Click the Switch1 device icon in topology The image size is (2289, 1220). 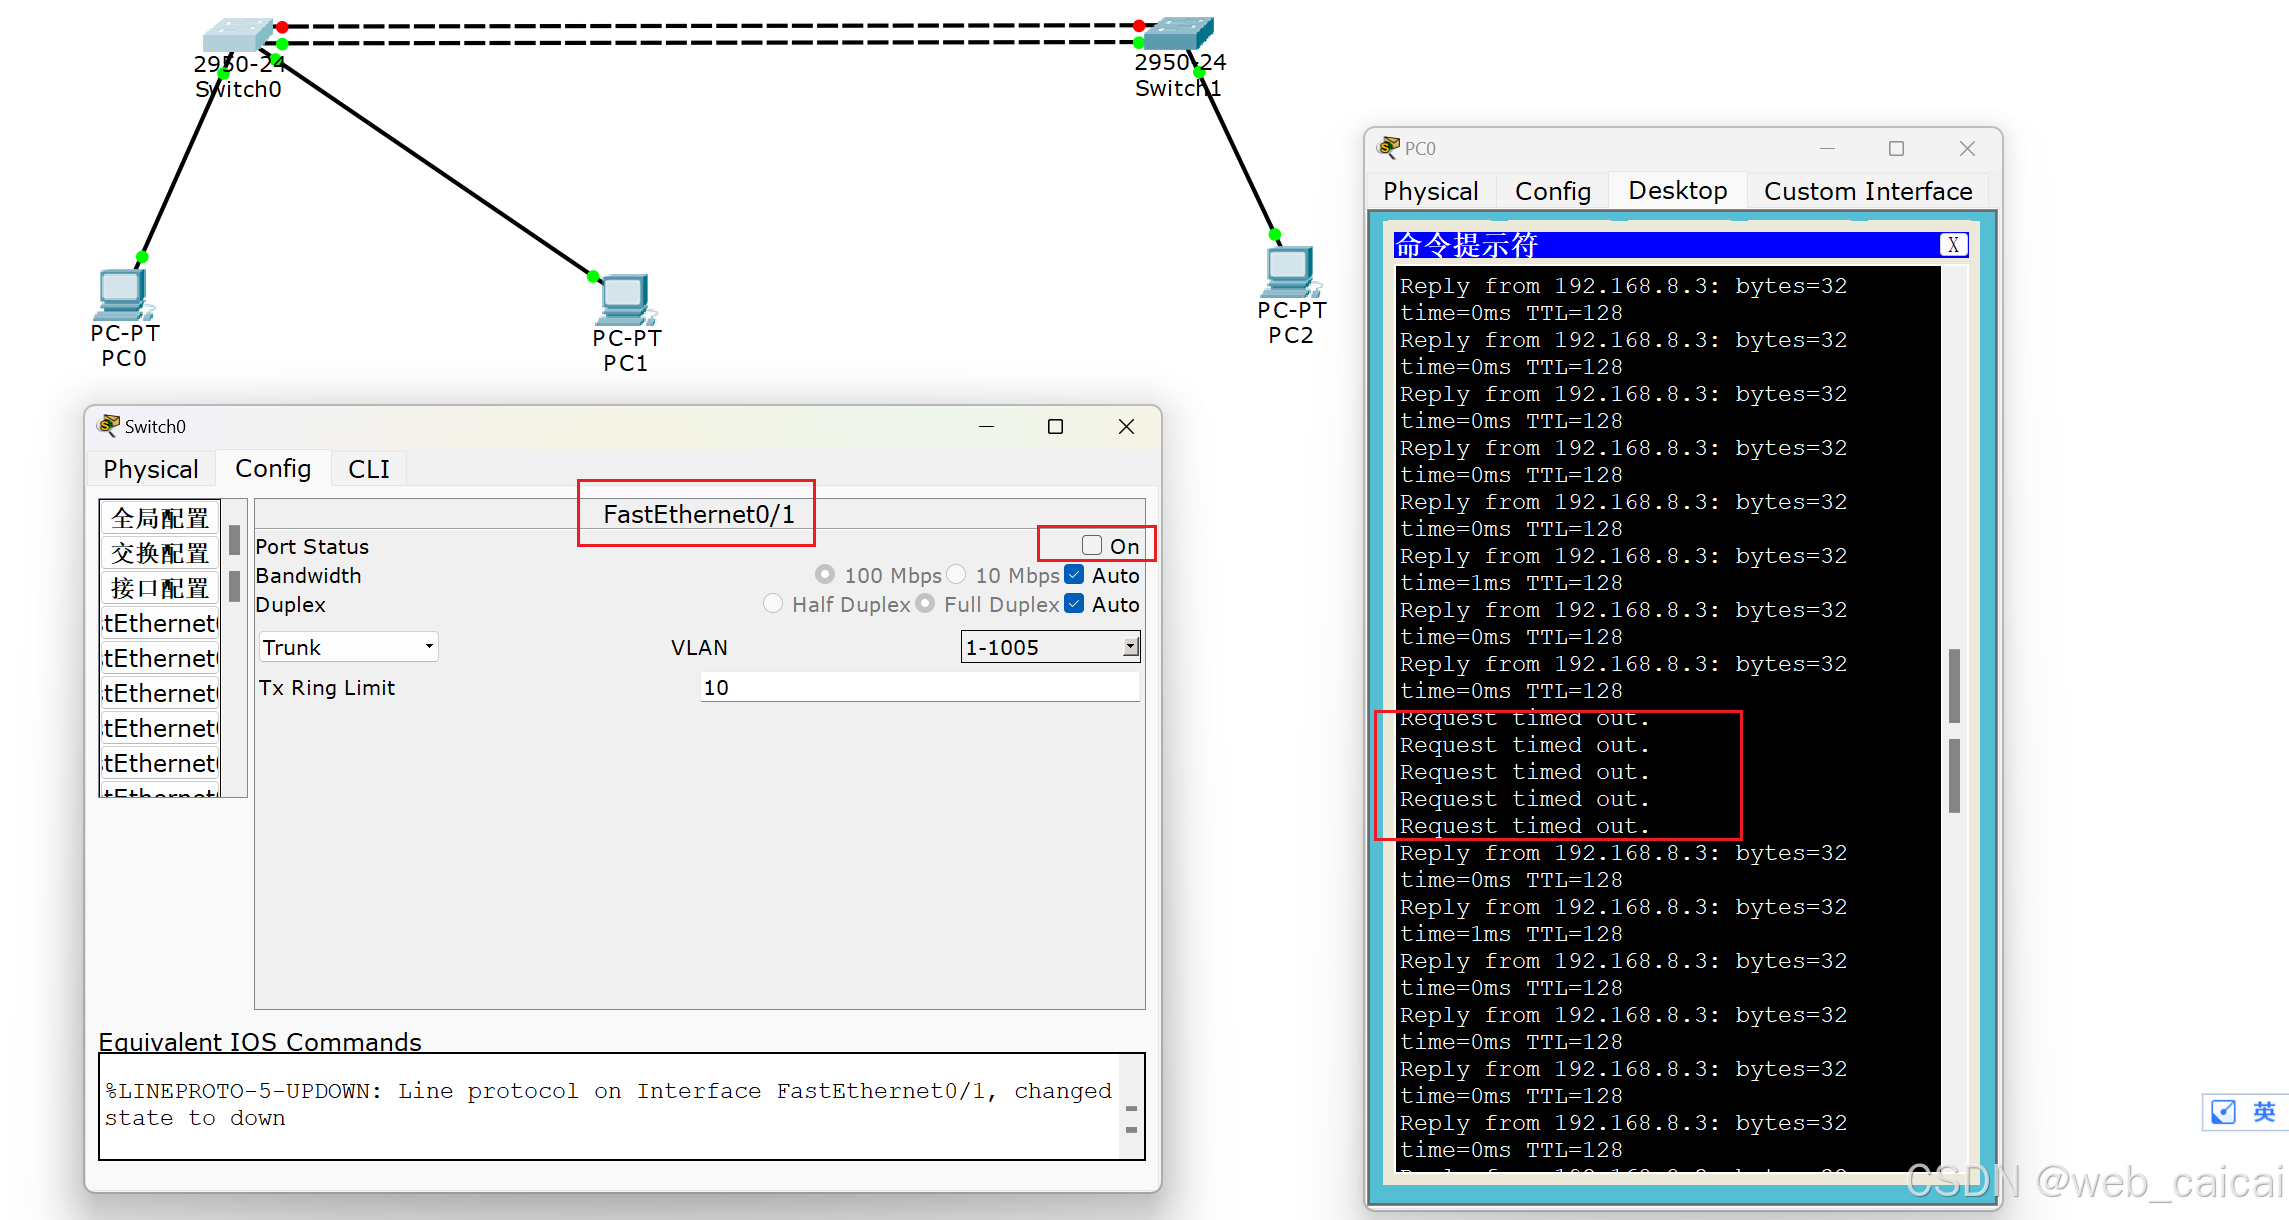(x=1177, y=34)
